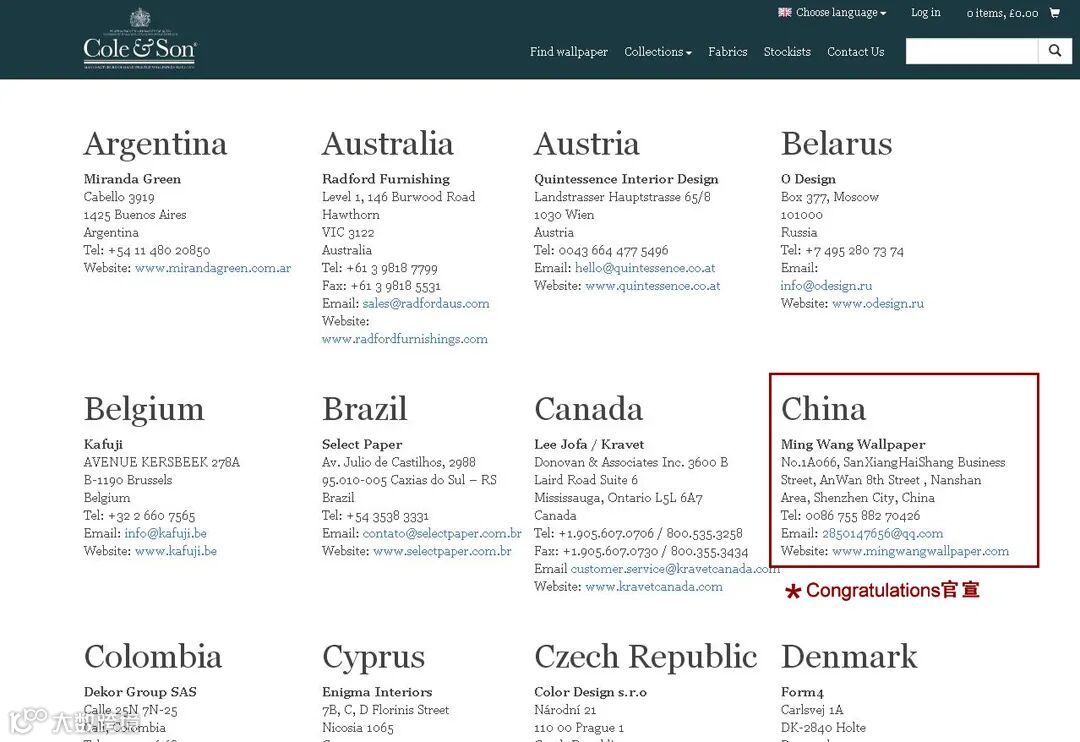This screenshot has height=742, width=1080.
Task: Click Tel: 0086 755 882 70426
Action: 850,515
